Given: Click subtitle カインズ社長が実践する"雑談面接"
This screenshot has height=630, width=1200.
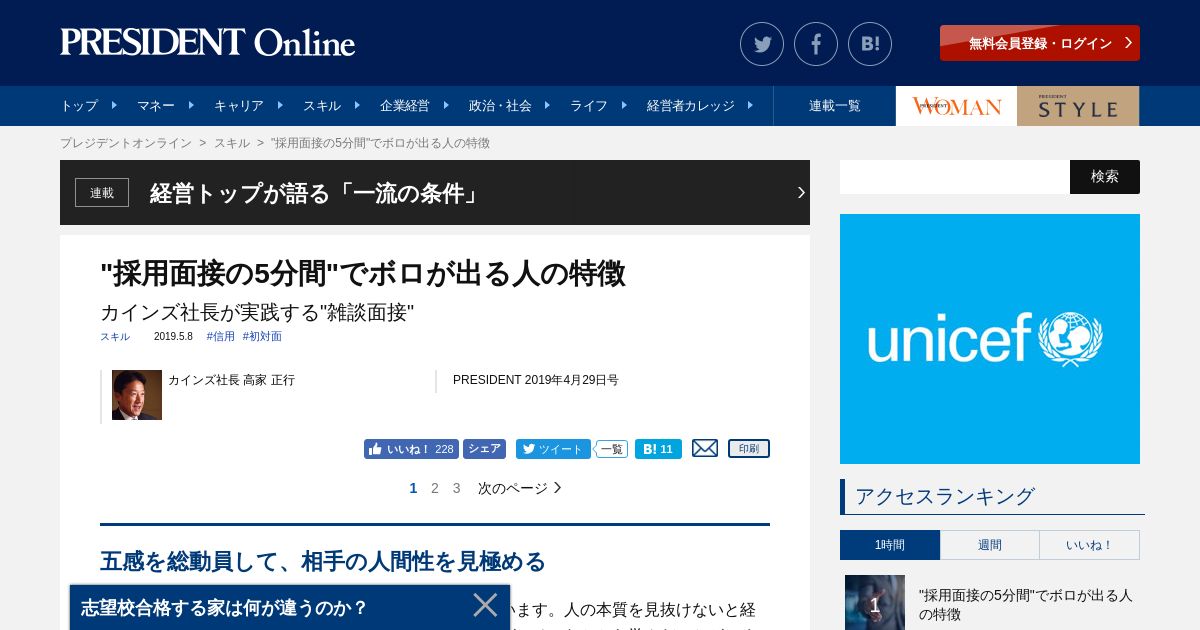Looking at the screenshot, I should [257, 312].
